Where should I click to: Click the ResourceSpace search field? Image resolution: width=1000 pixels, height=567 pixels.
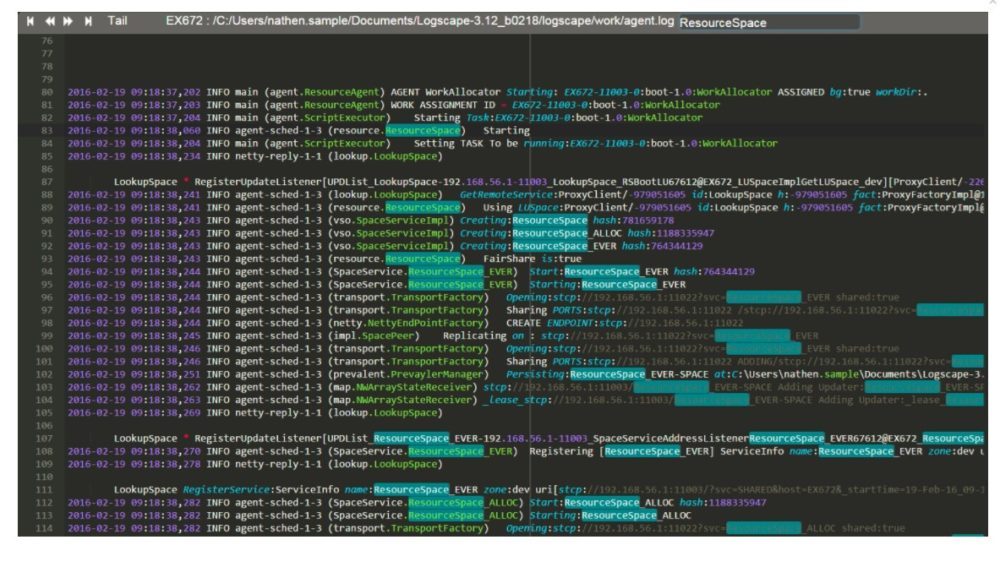click(767, 22)
